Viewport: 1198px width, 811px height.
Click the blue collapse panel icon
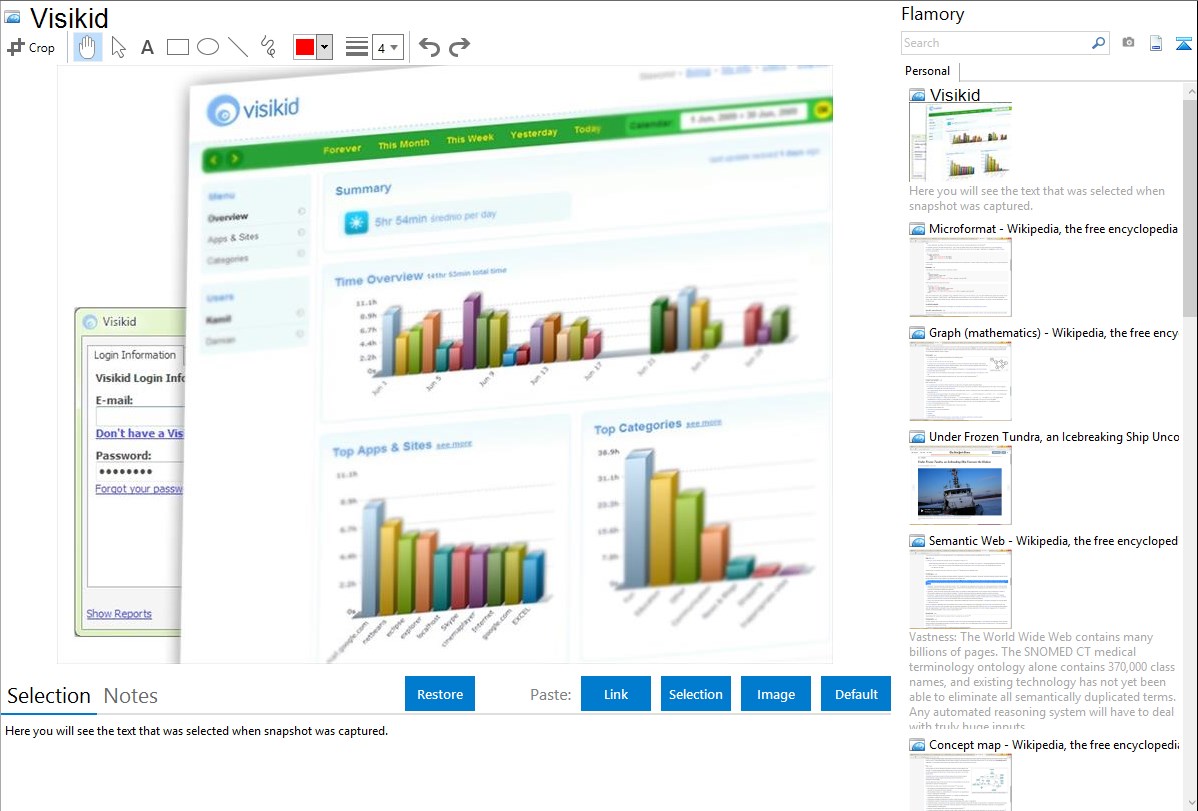click(1183, 43)
